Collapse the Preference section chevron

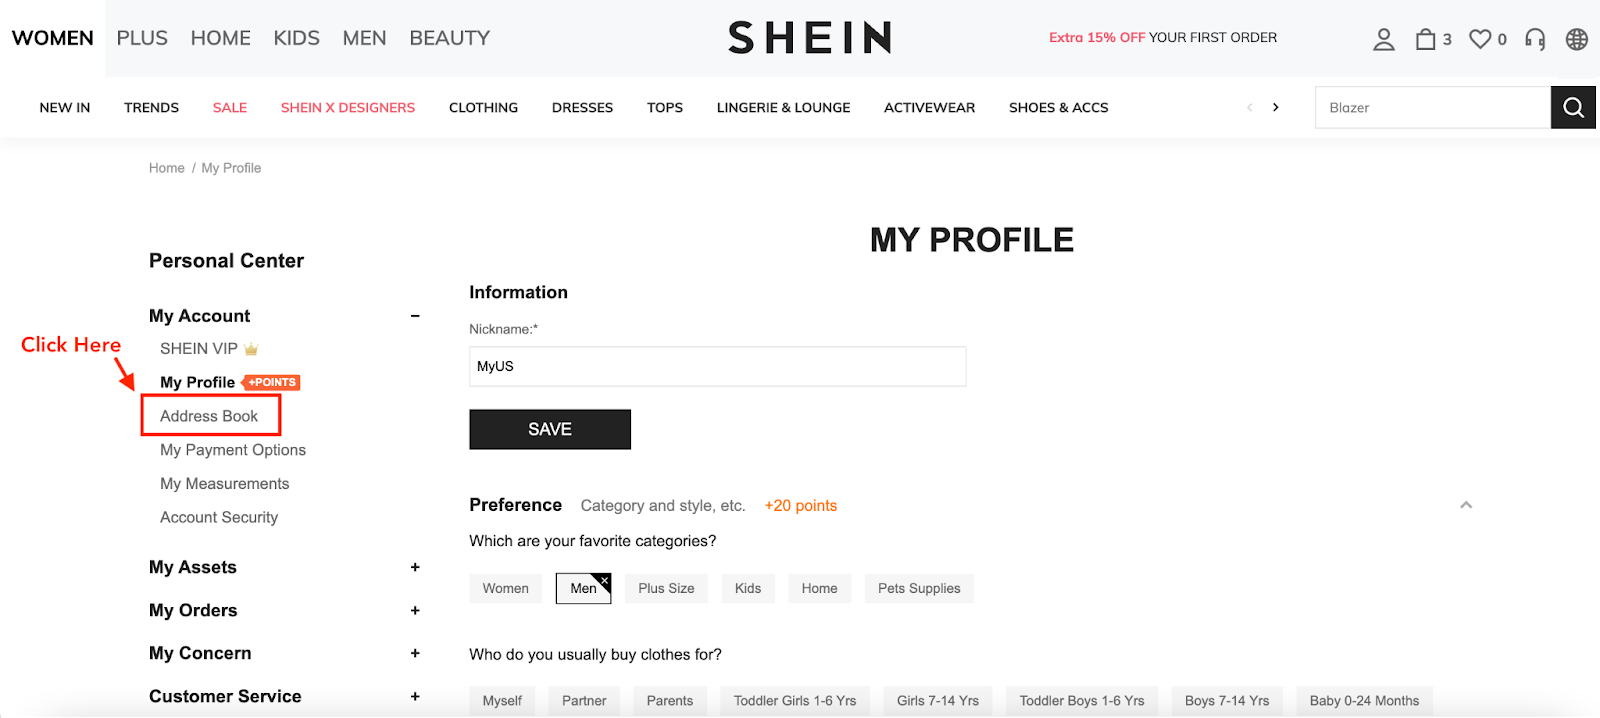click(1466, 505)
